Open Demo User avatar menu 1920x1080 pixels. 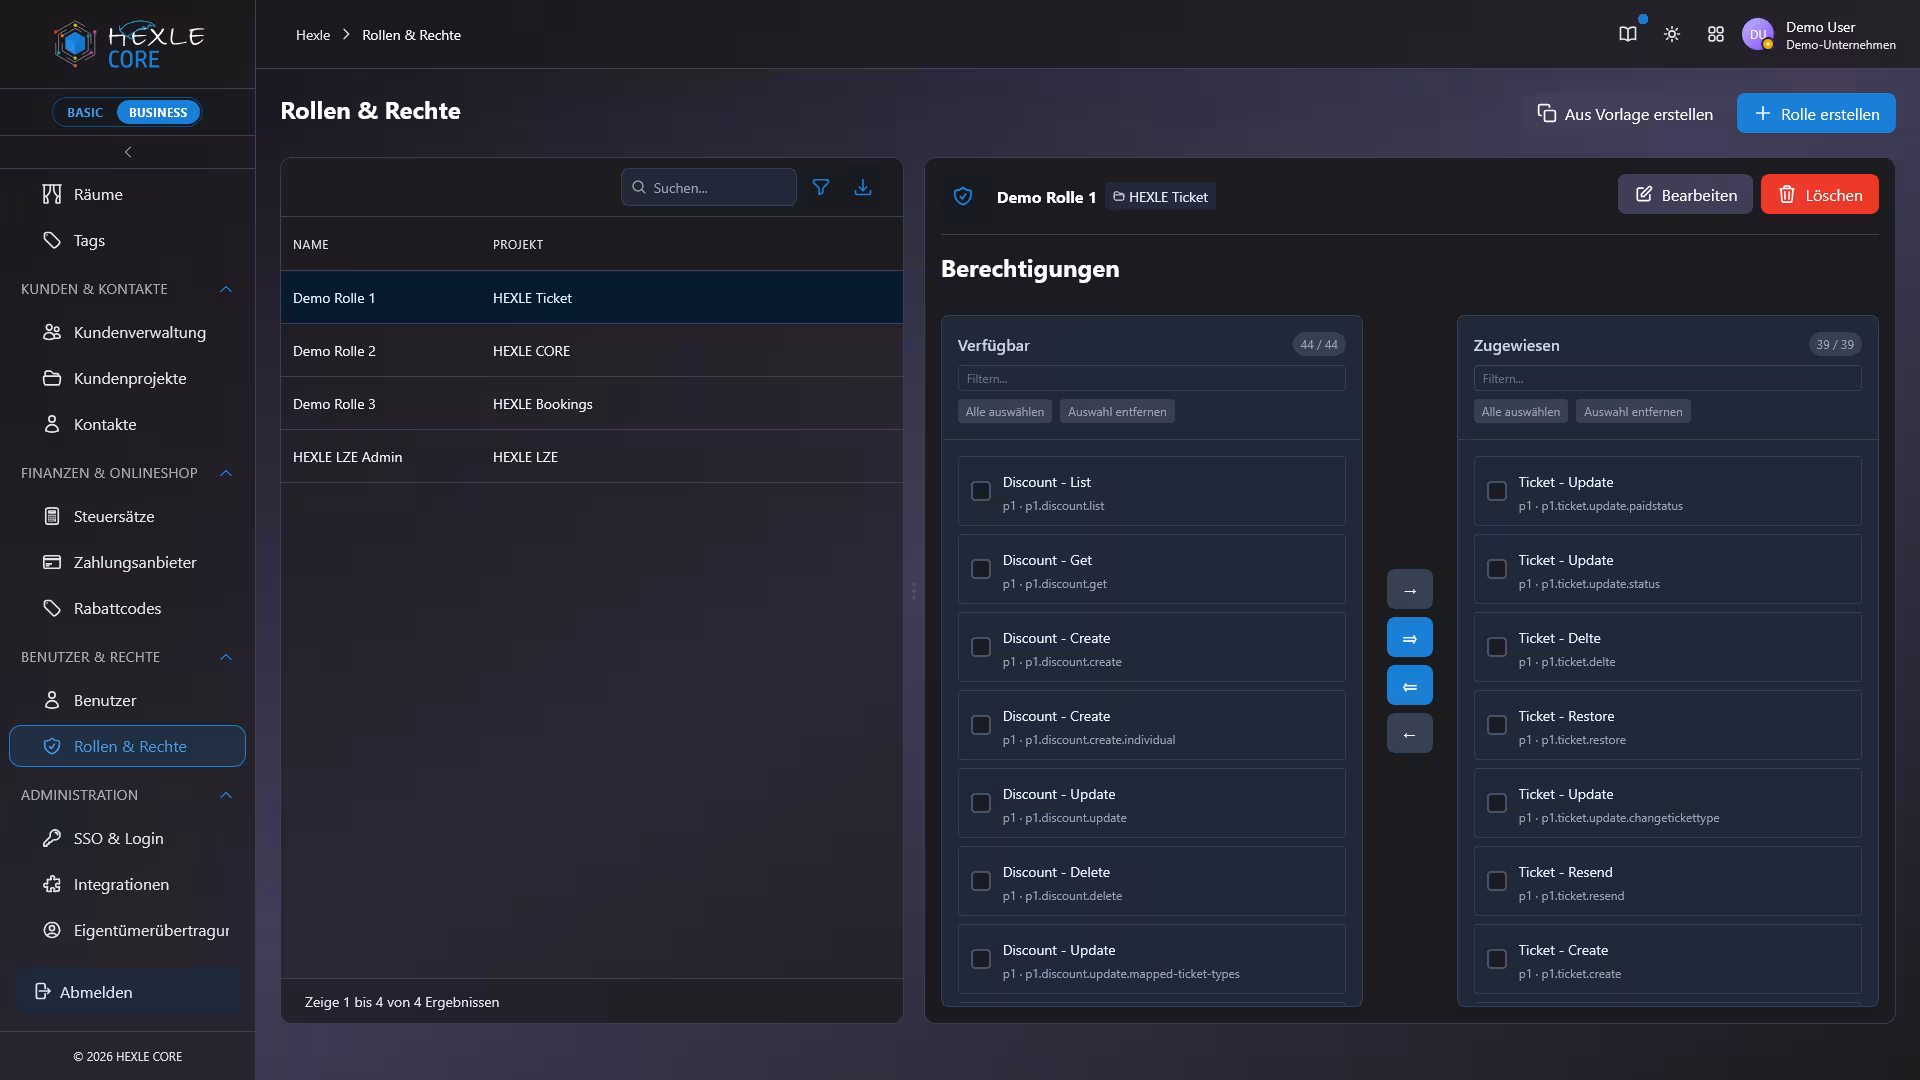coord(1757,34)
